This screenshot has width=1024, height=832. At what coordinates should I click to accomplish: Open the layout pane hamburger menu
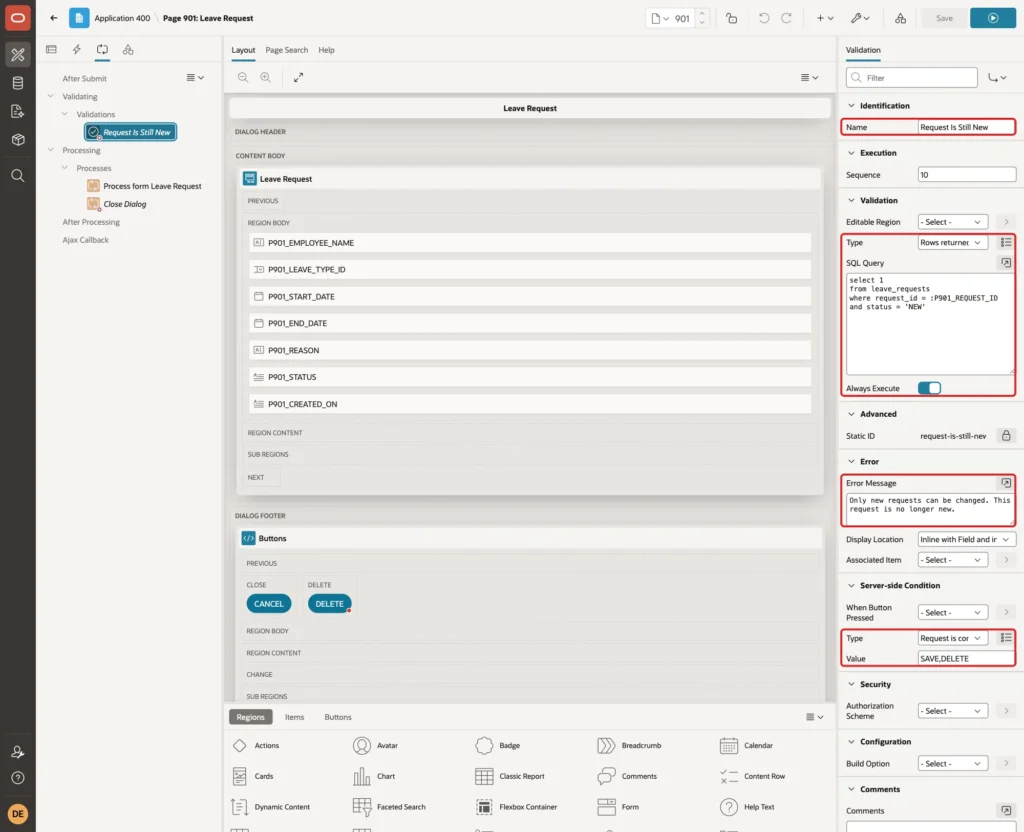pos(809,77)
